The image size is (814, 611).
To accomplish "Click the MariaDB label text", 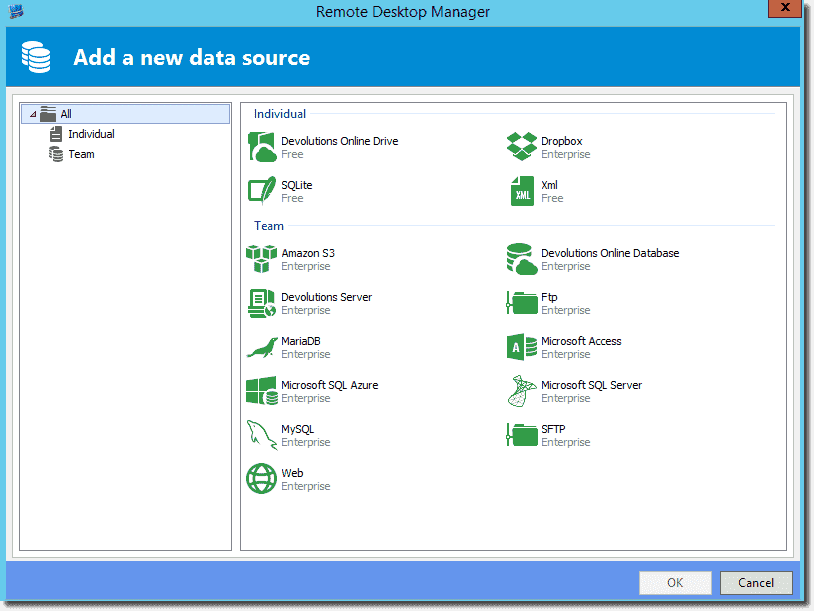I will click(x=301, y=342).
